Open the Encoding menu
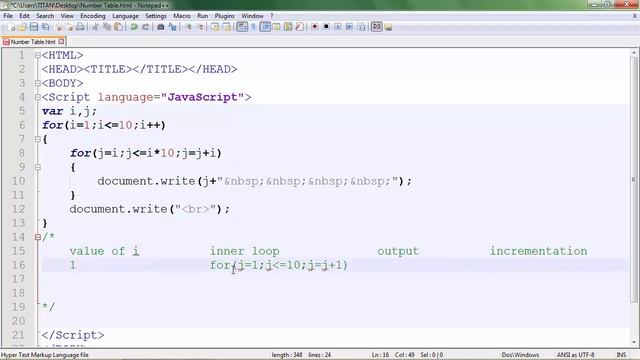The height and width of the screenshot is (360, 640). click(x=93, y=16)
